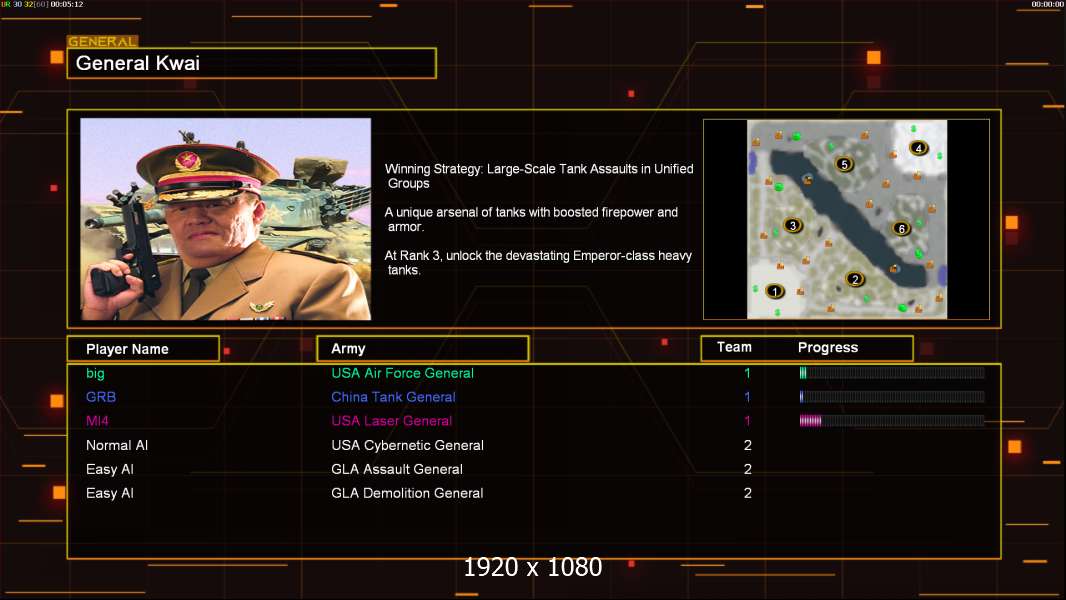Viewport: 1066px width, 600px height.
Task: Select Easy AI with GLA Demolition General
Action: coord(534,493)
